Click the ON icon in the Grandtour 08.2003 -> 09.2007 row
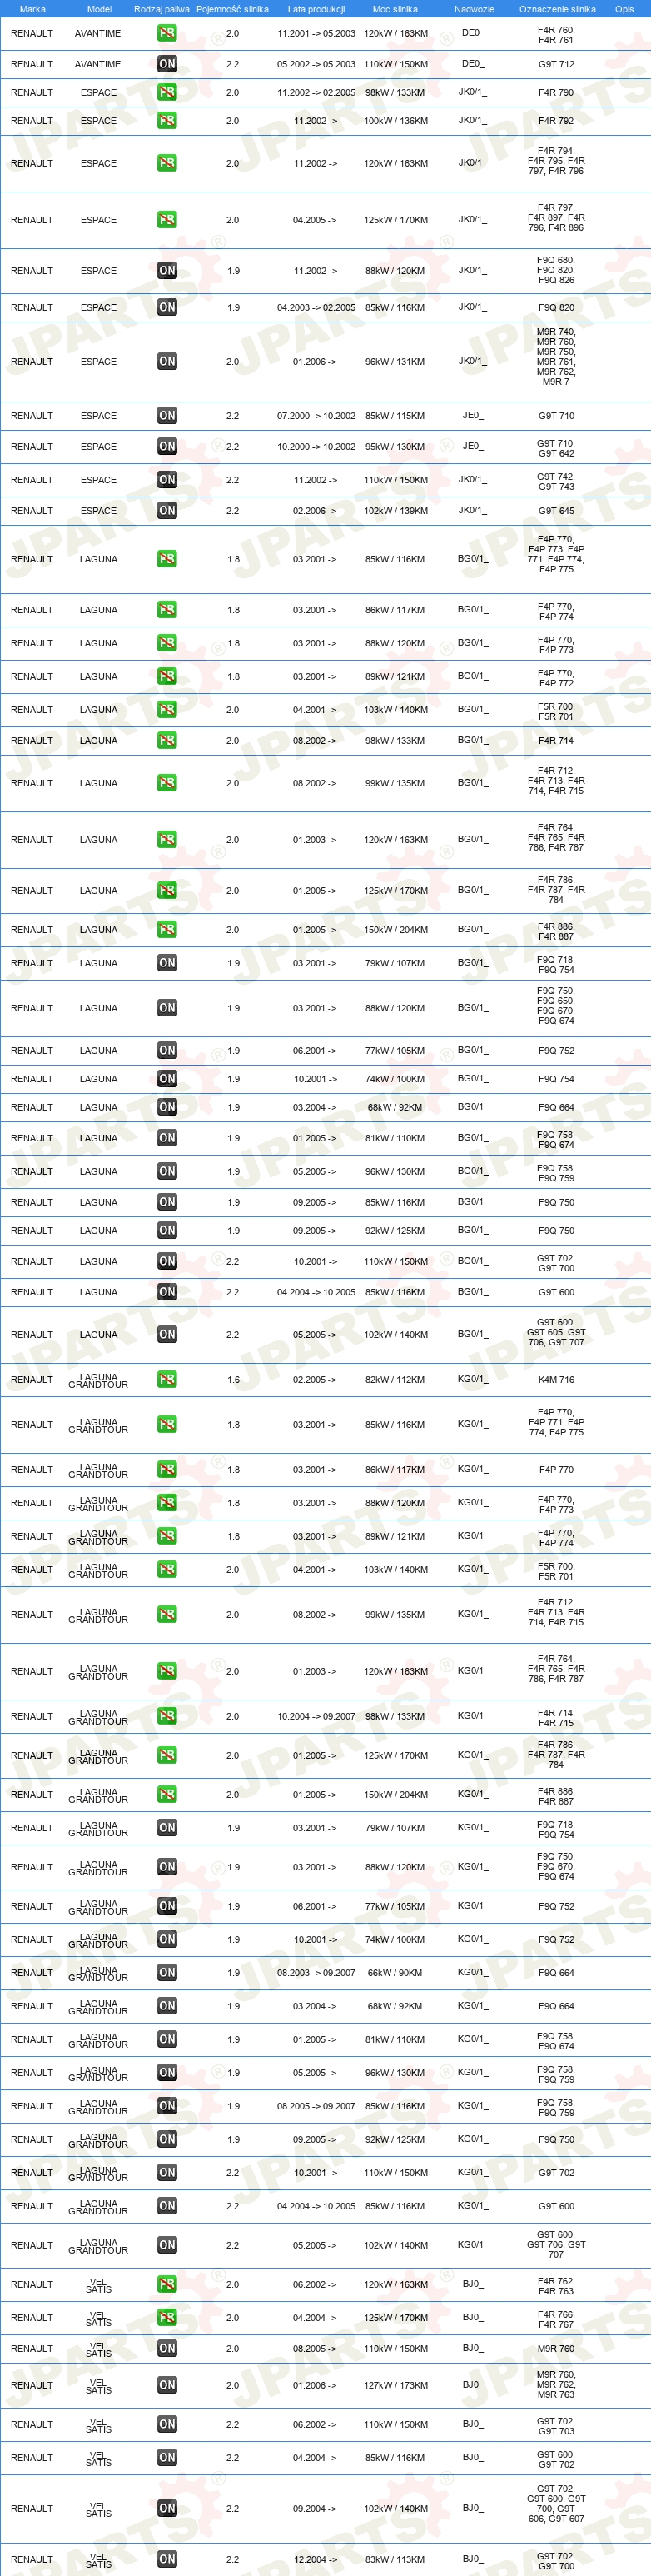 (x=167, y=1973)
